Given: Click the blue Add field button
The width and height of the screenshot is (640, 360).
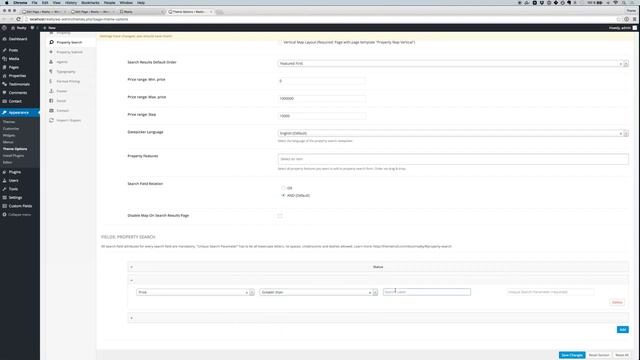Looking at the screenshot, I should (x=622, y=330).
